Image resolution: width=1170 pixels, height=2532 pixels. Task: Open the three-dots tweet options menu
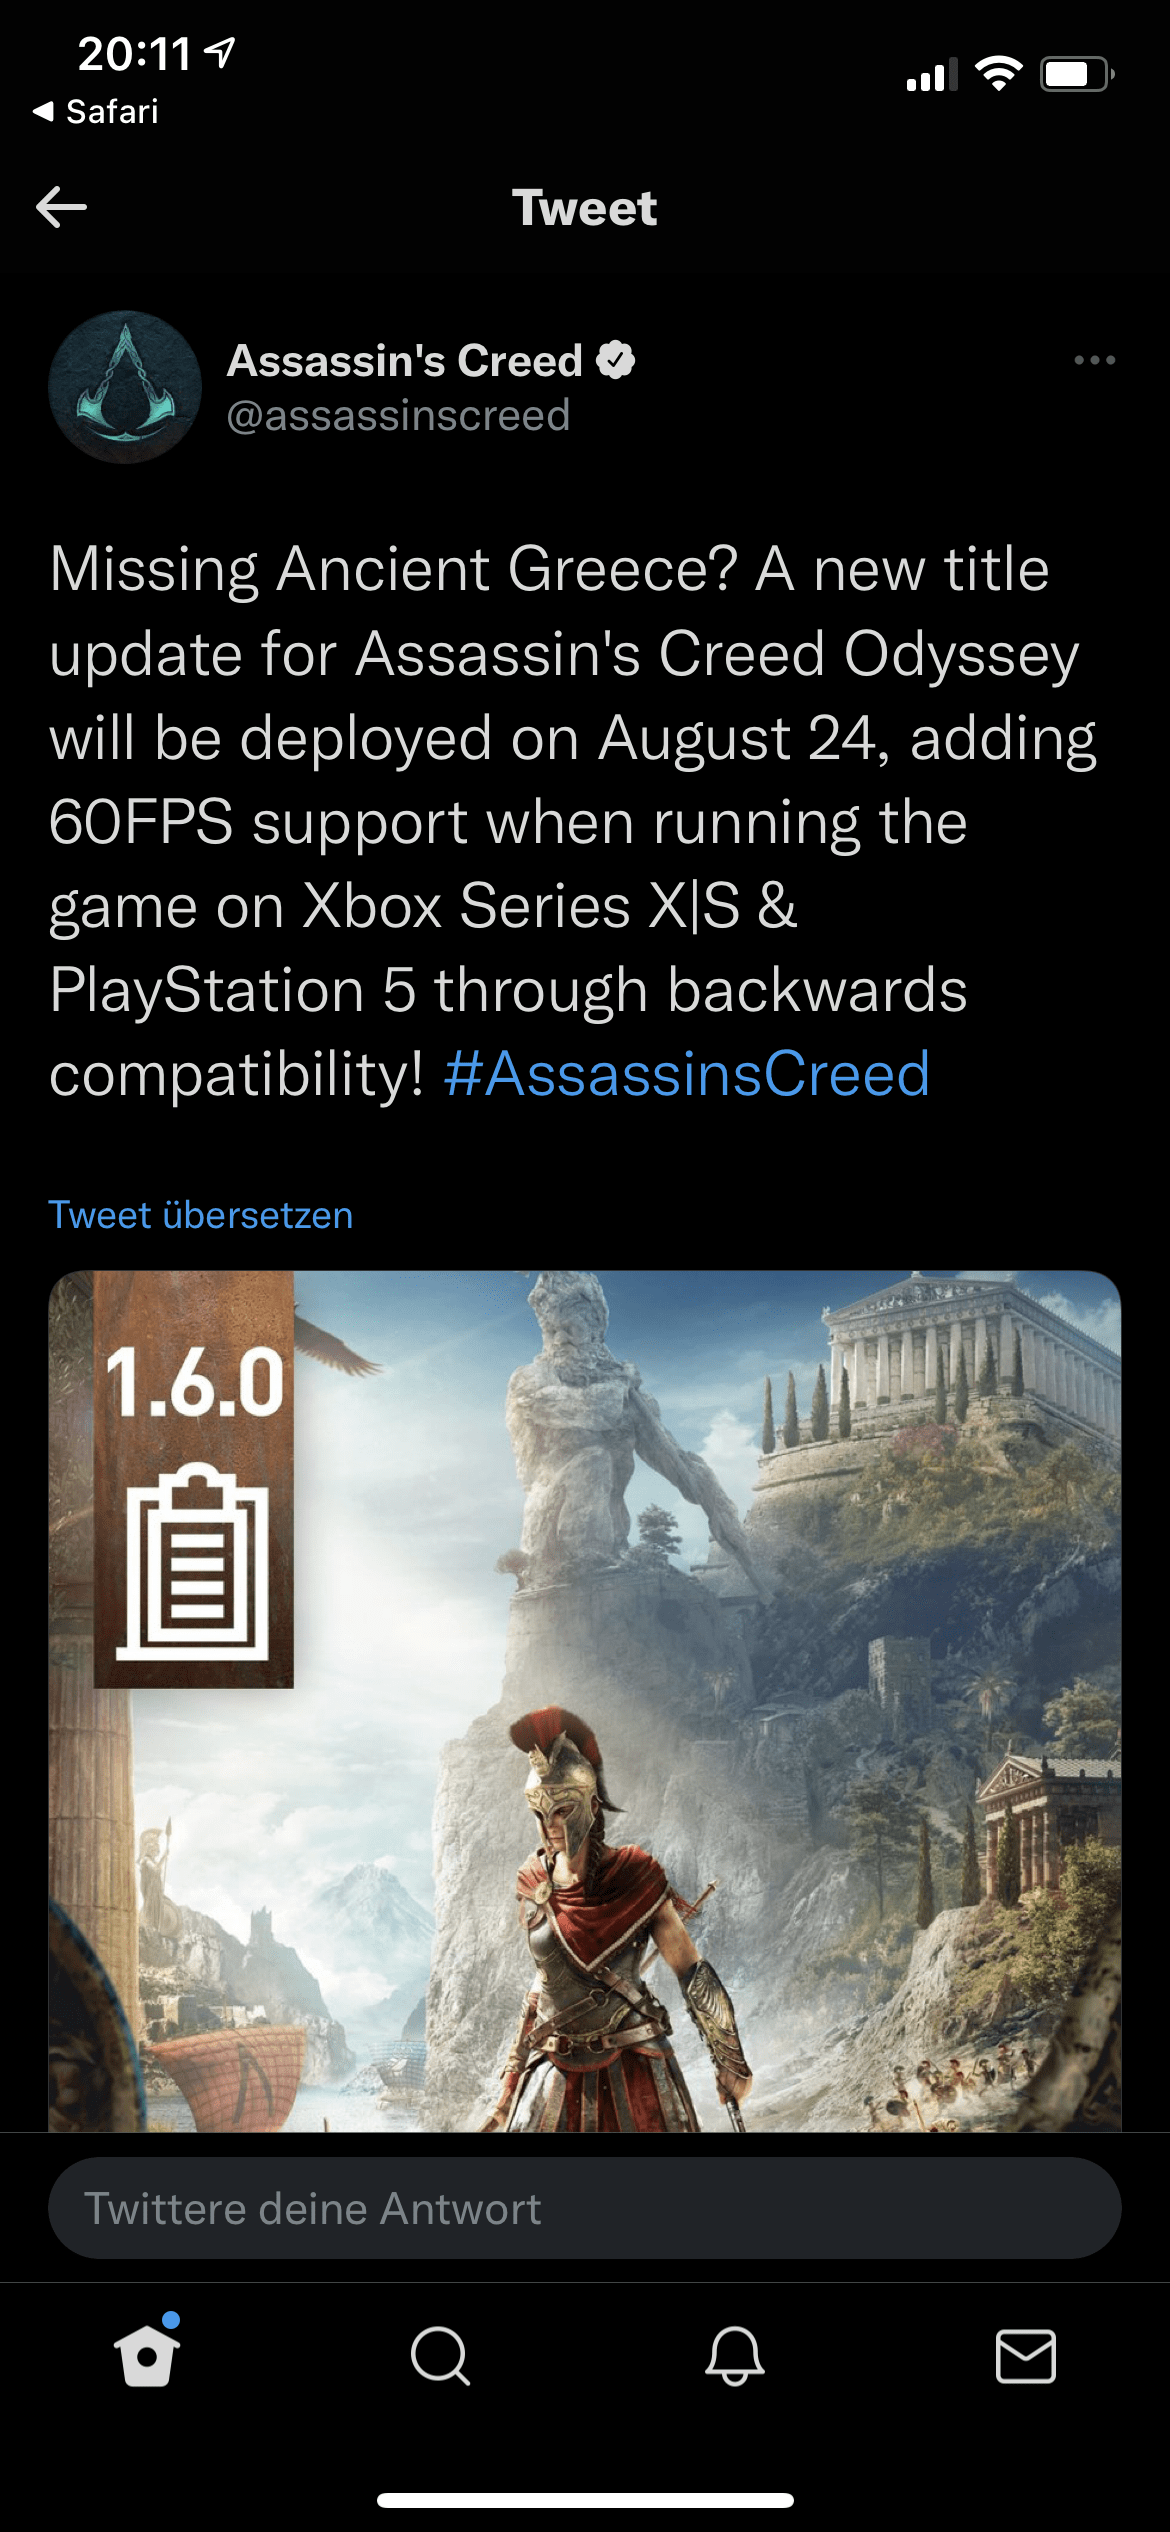pyautogui.click(x=1094, y=360)
